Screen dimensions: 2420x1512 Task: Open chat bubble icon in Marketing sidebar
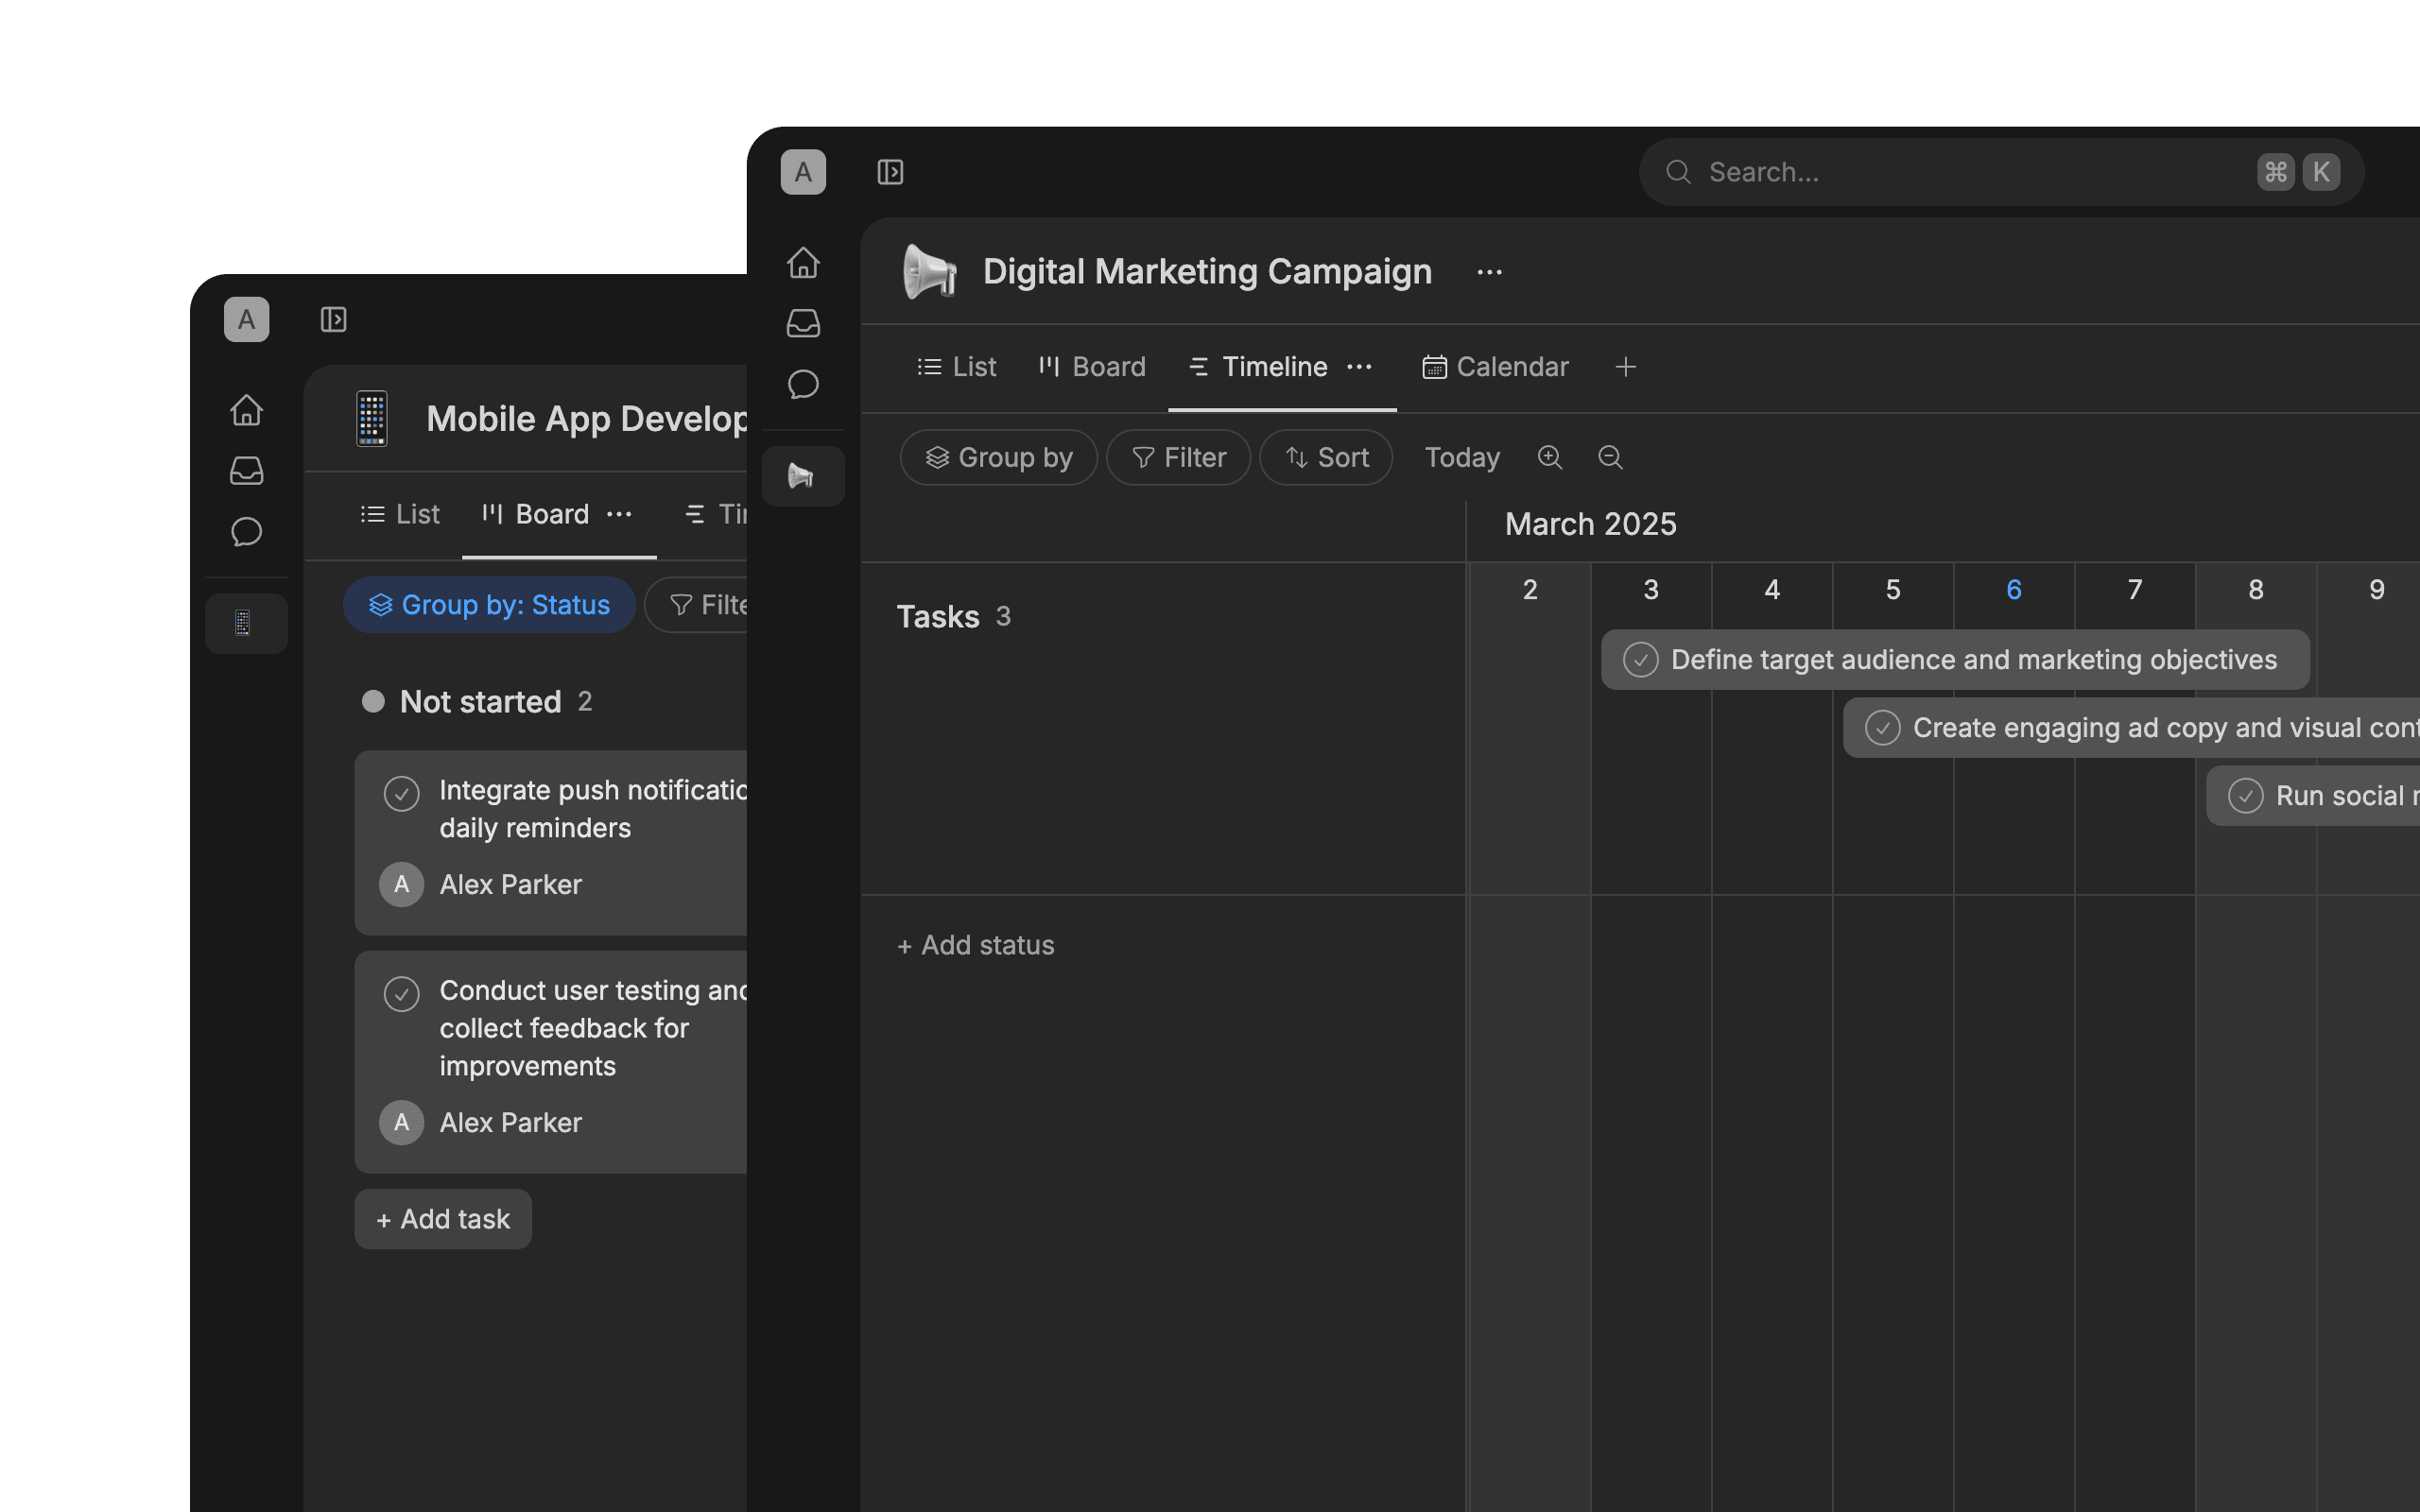click(x=803, y=384)
